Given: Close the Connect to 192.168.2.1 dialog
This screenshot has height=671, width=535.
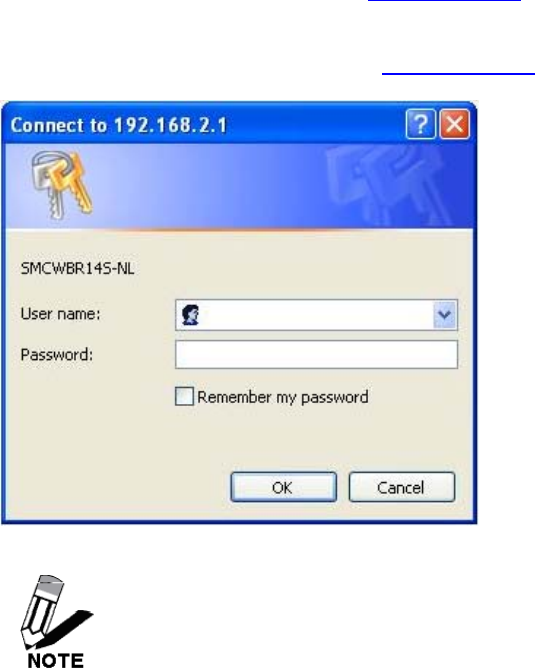Looking at the screenshot, I should tap(455, 124).
